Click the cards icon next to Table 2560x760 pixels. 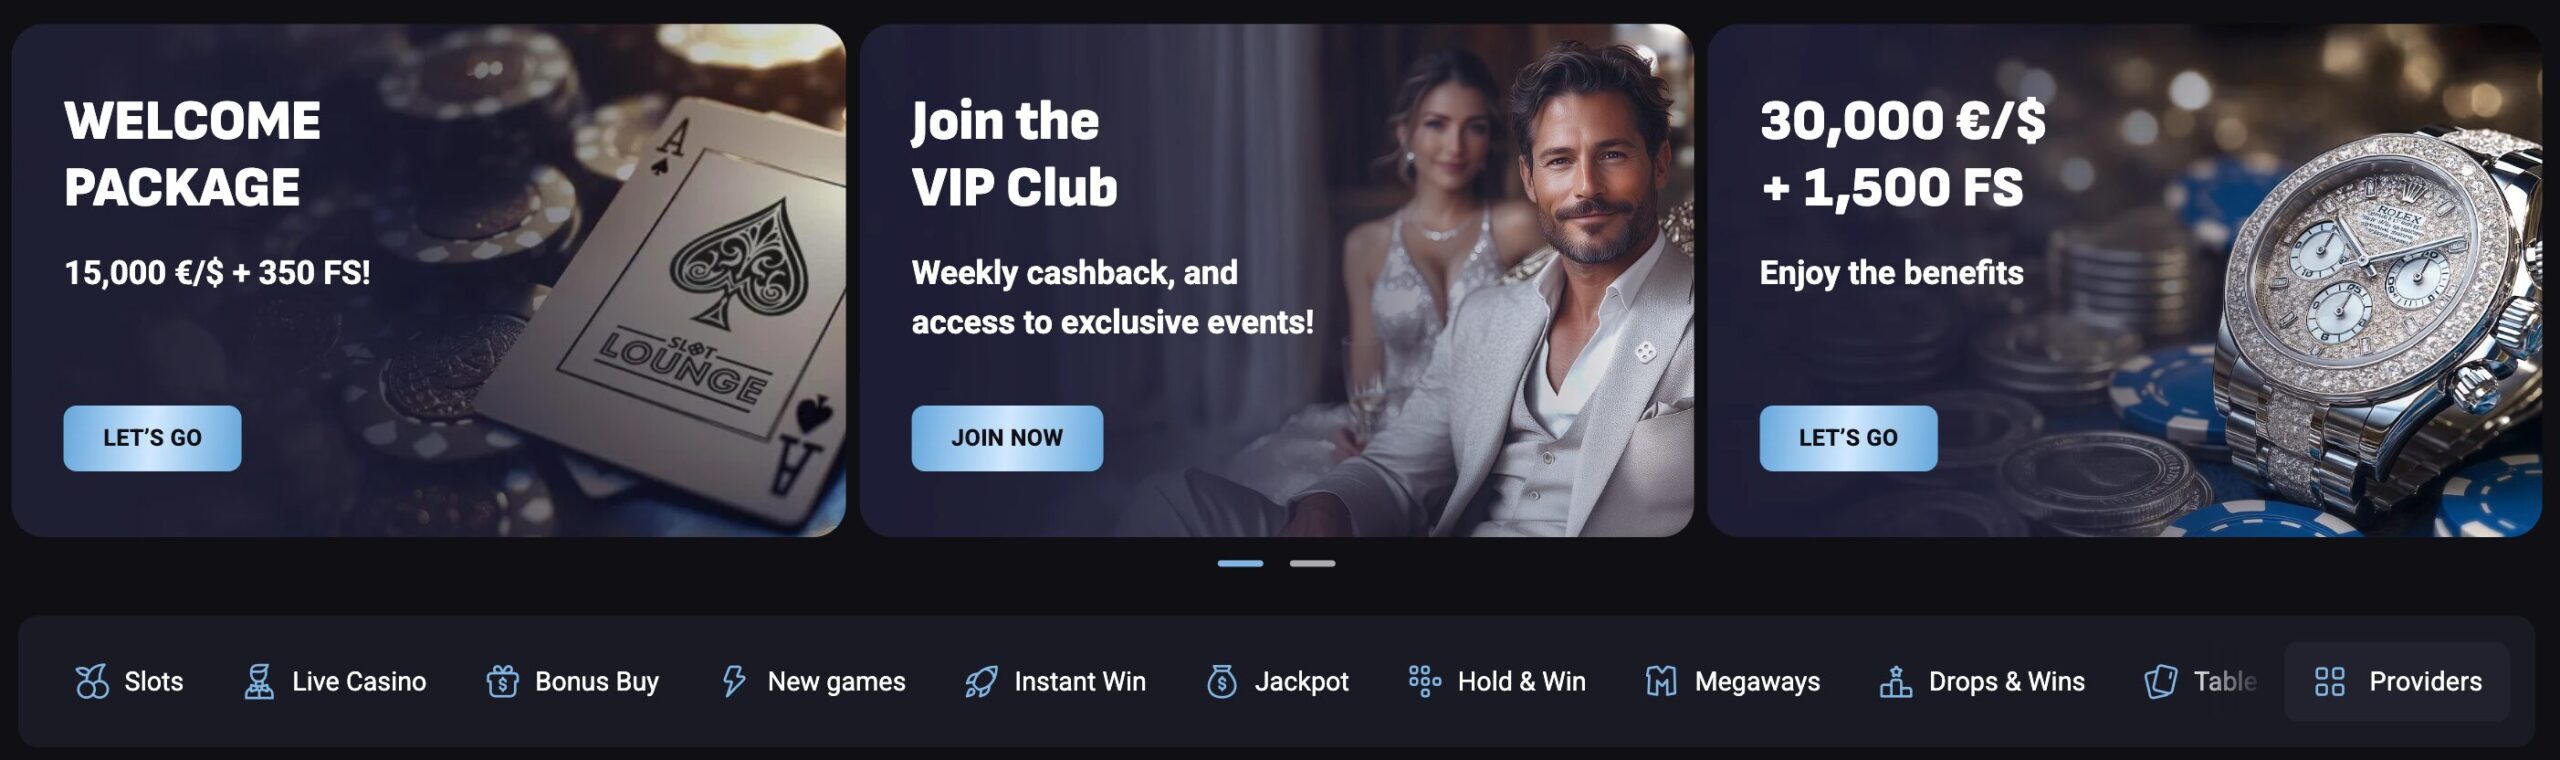[2161, 682]
